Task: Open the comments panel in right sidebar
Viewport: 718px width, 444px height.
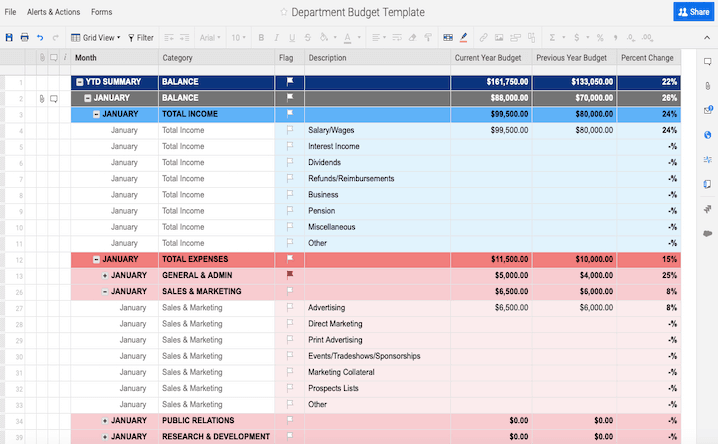Action: [707, 62]
